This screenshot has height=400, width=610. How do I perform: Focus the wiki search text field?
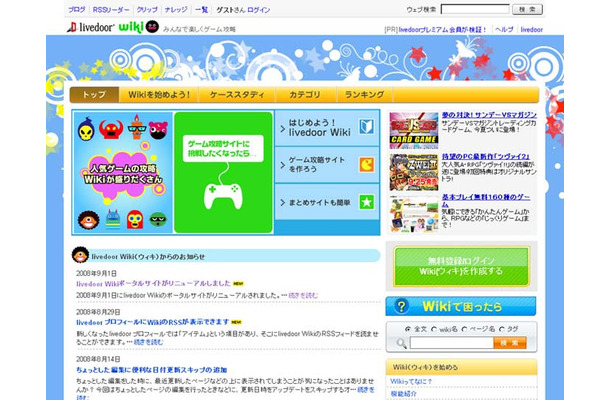(451, 343)
